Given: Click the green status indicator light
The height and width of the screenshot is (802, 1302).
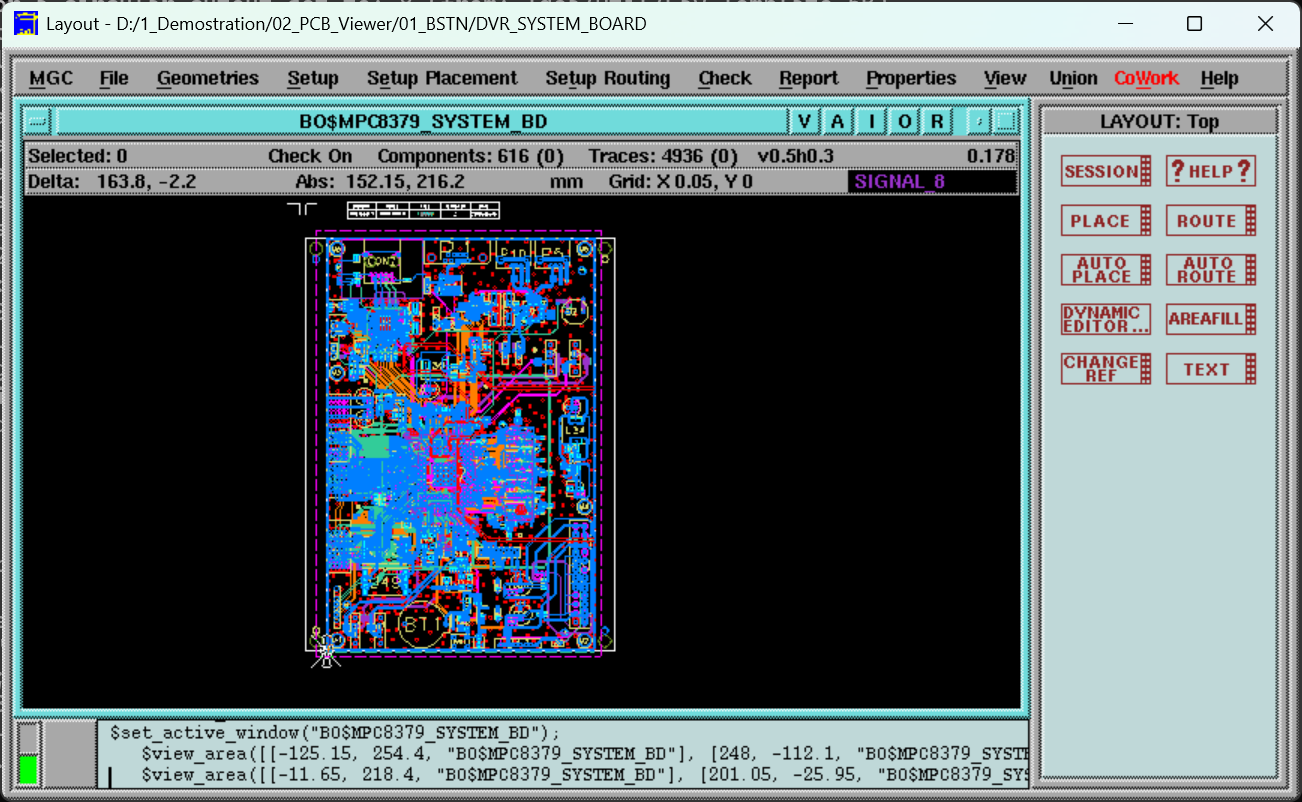Looking at the screenshot, I should click(x=29, y=769).
